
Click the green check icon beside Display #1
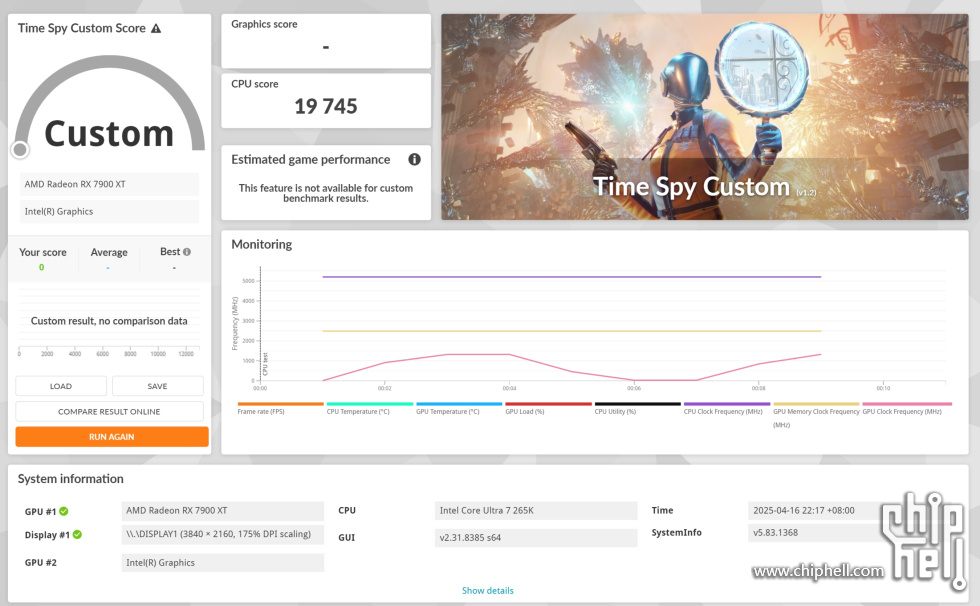[77, 535]
